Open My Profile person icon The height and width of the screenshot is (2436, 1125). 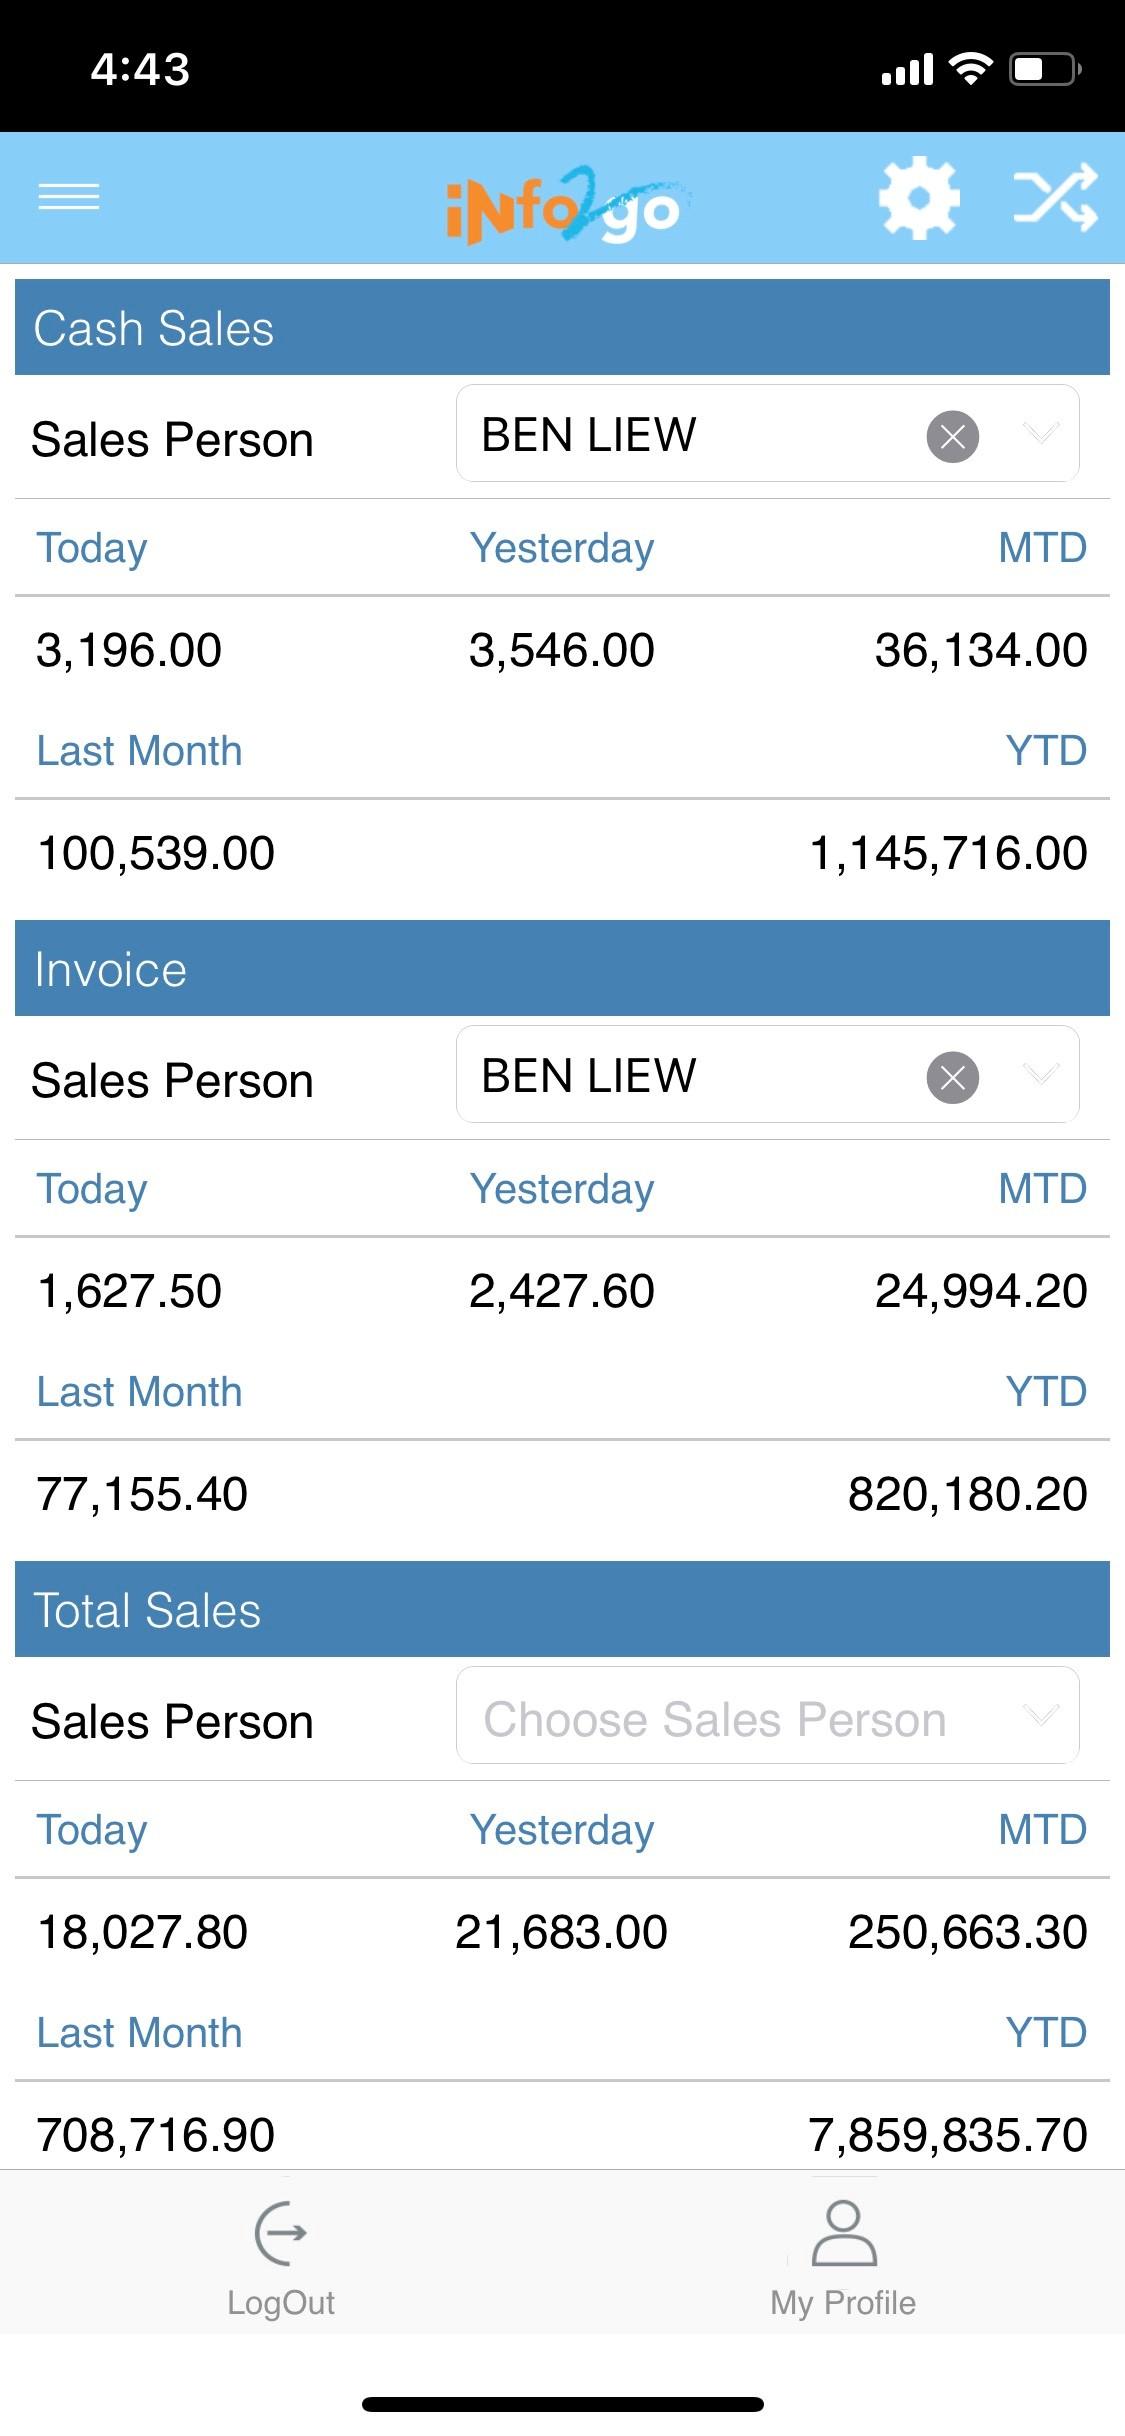coord(843,2232)
